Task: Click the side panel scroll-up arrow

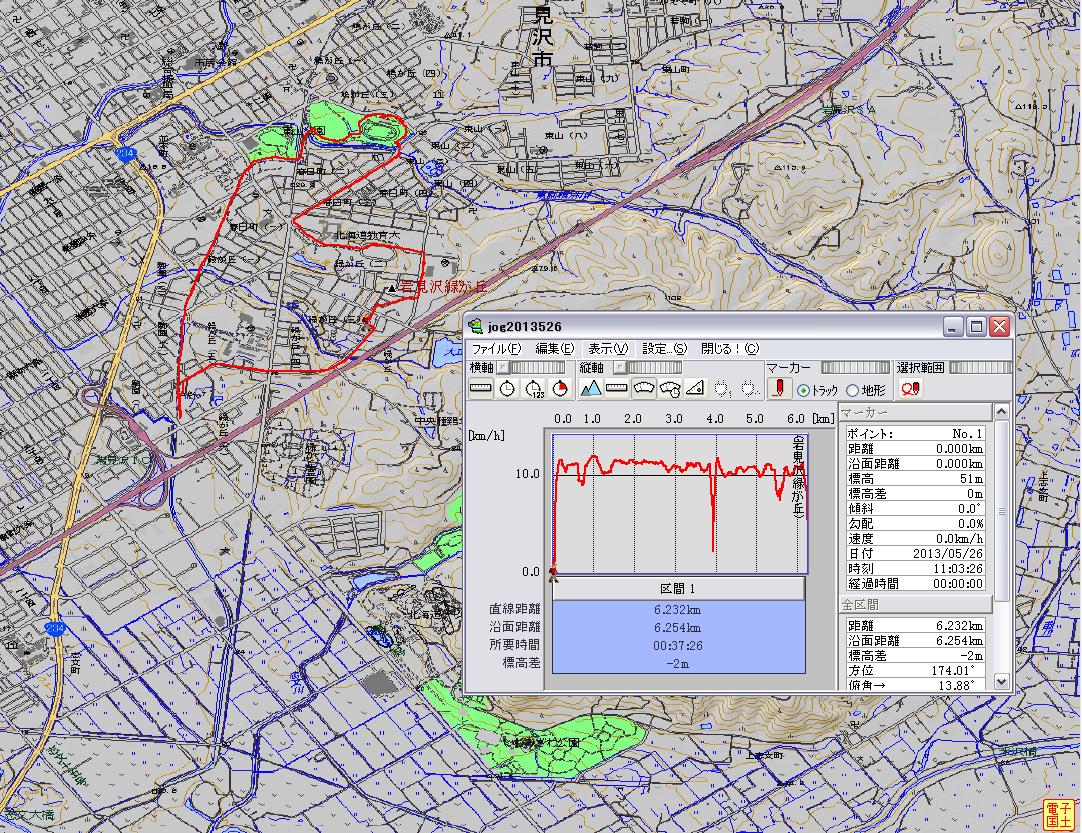Action: pos(1001,412)
